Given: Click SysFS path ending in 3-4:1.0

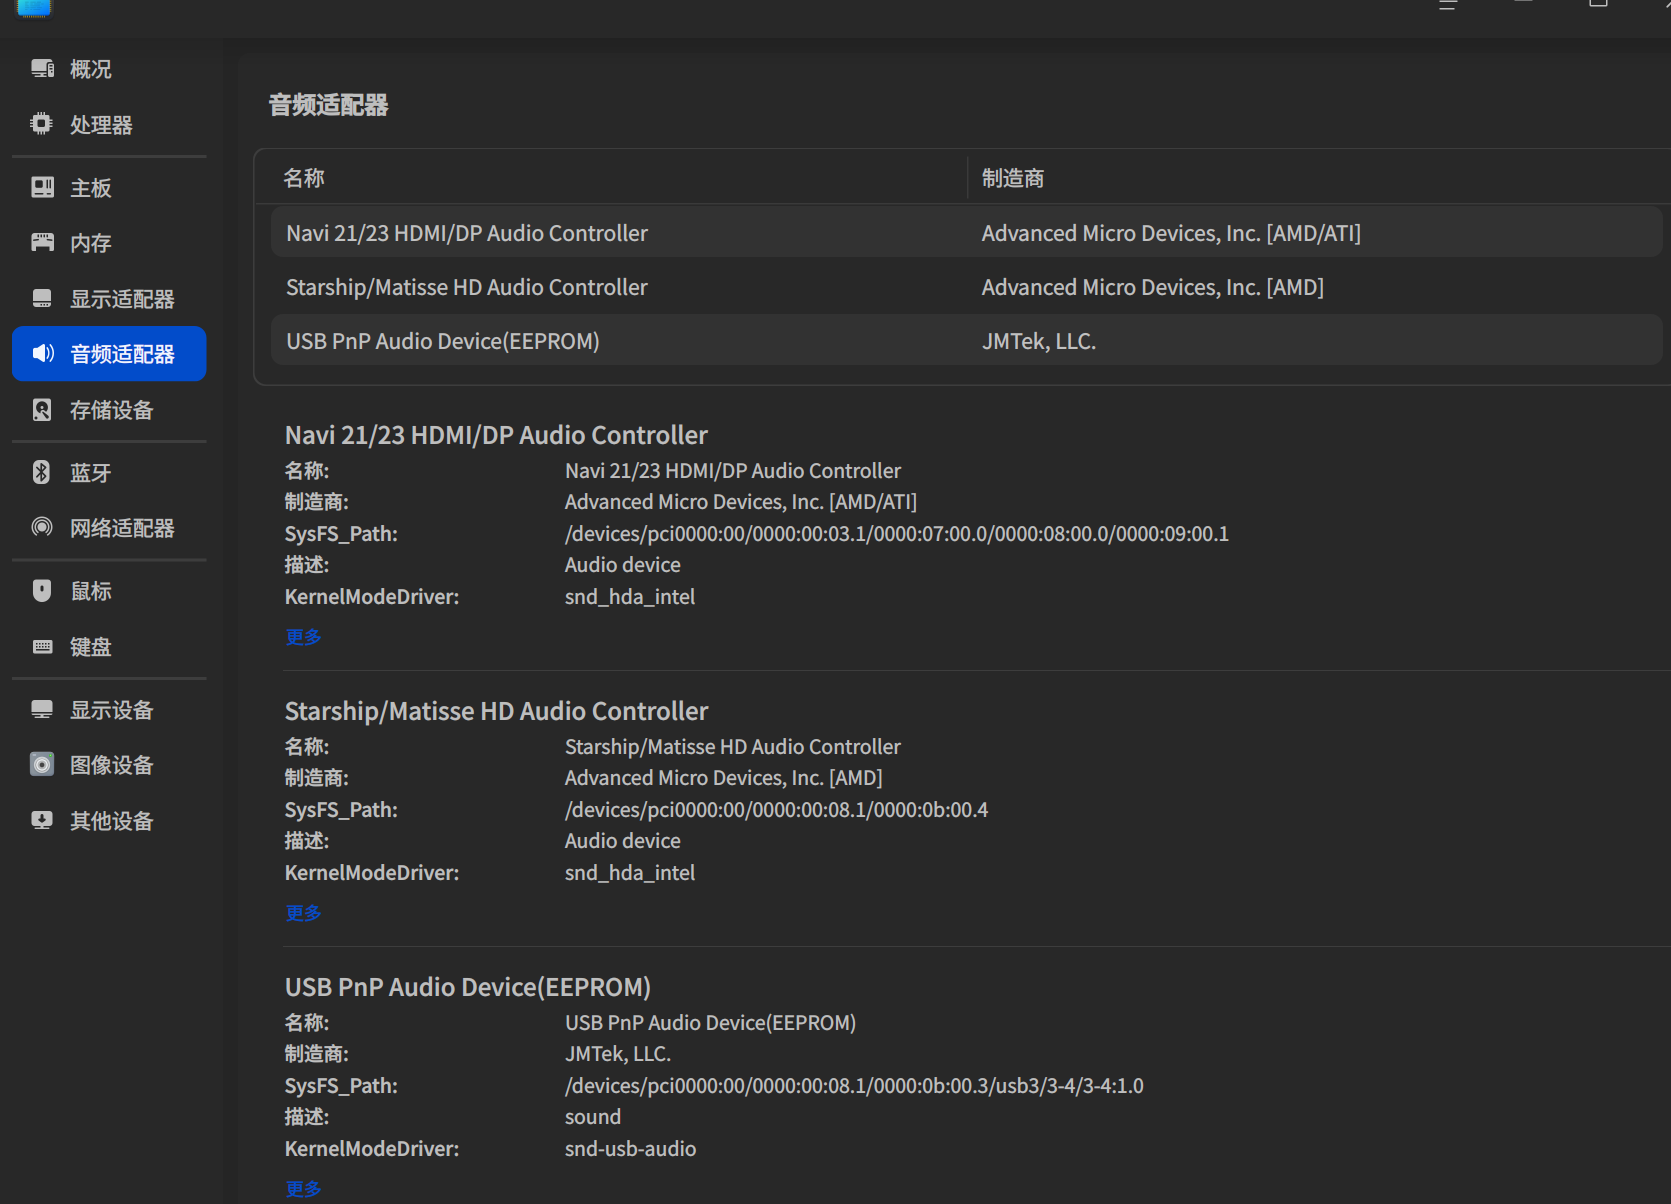Looking at the screenshot, I should tap(854, 1086).
